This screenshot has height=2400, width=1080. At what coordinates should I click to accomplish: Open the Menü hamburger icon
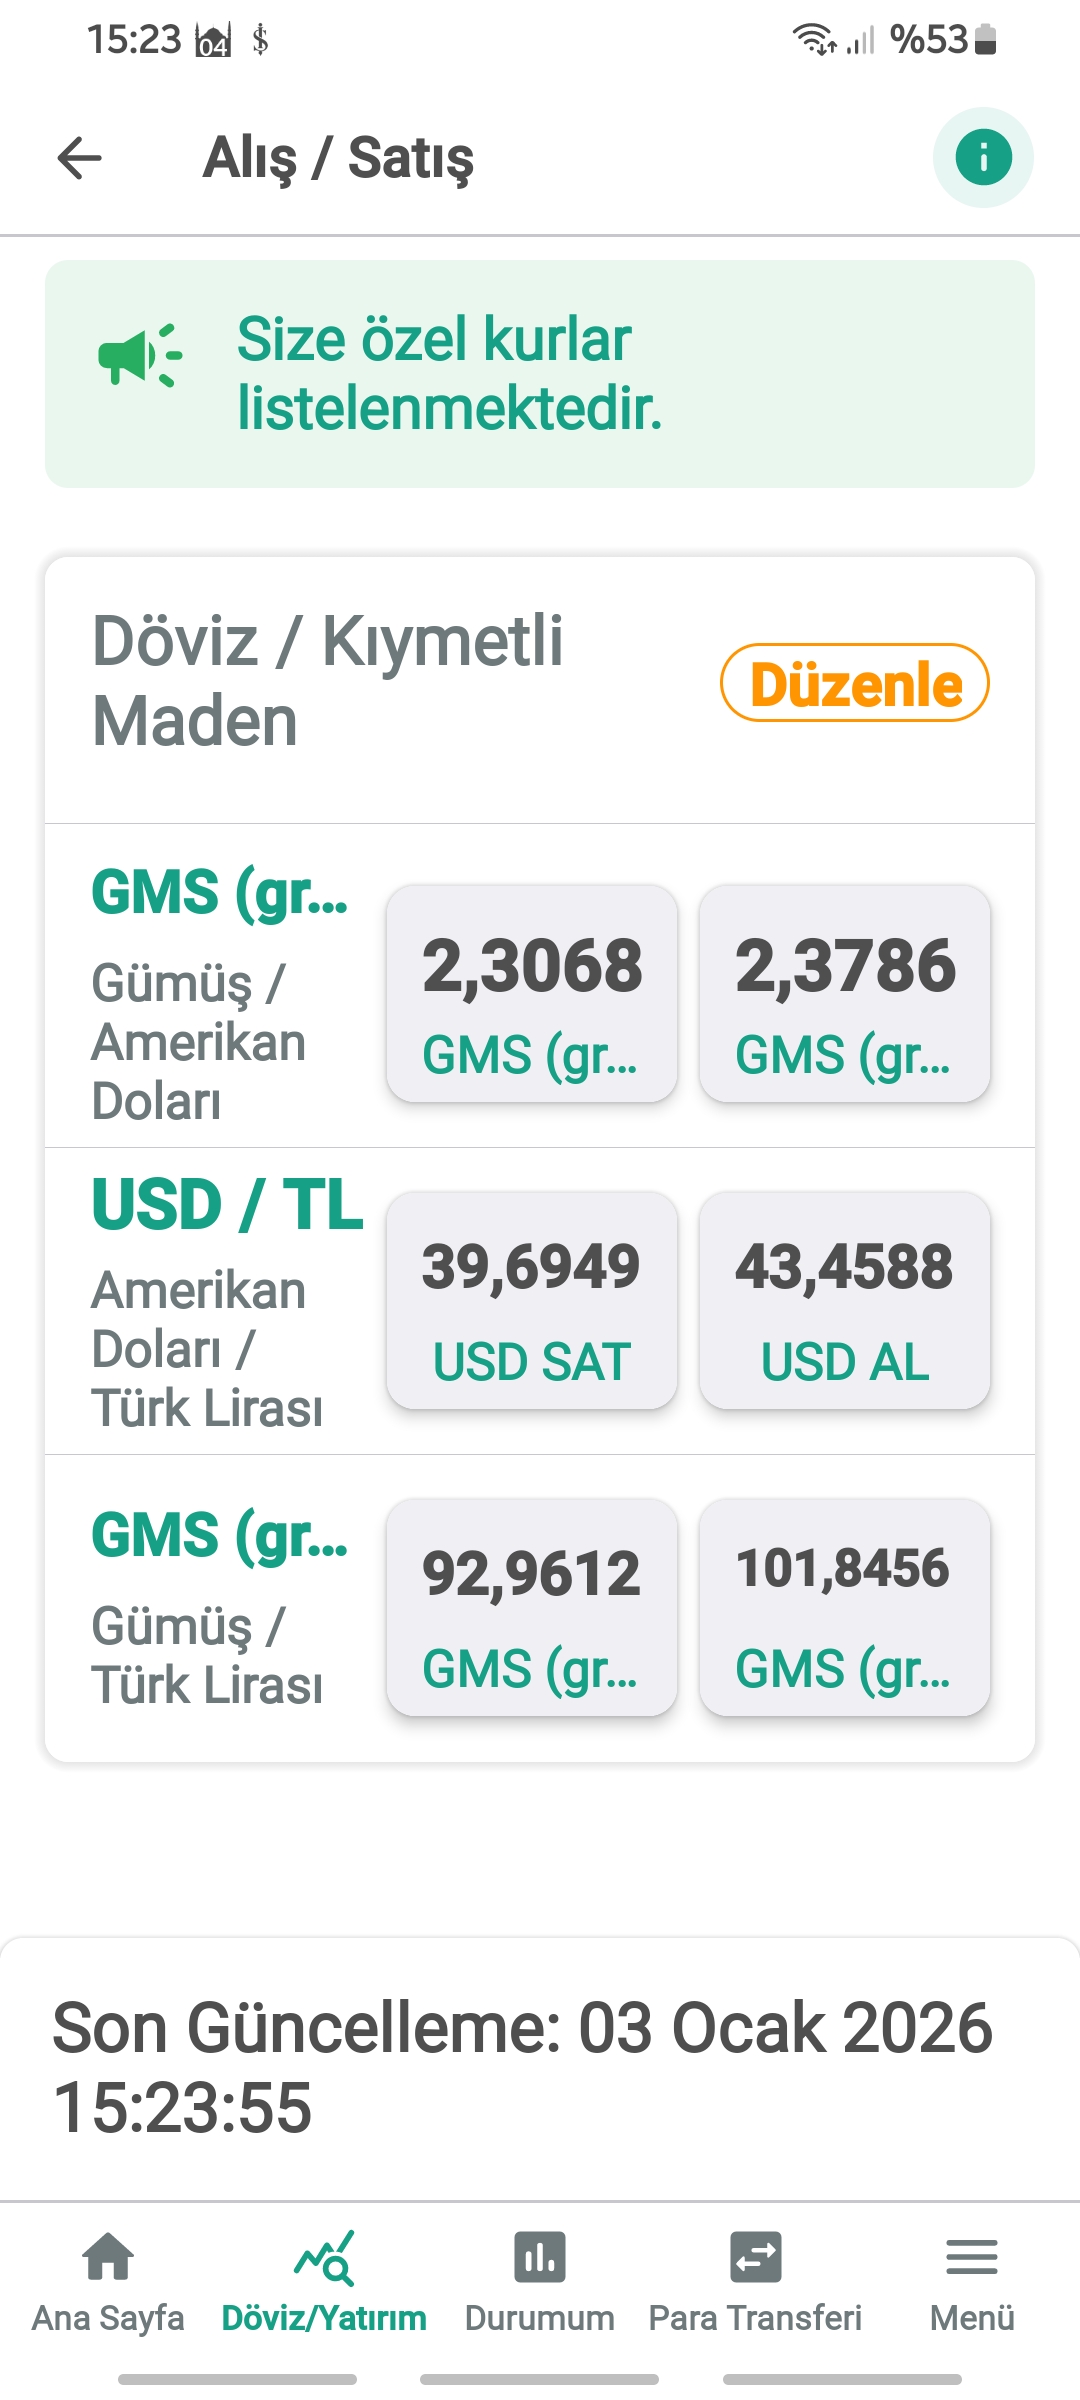(x=972, y=2257)
